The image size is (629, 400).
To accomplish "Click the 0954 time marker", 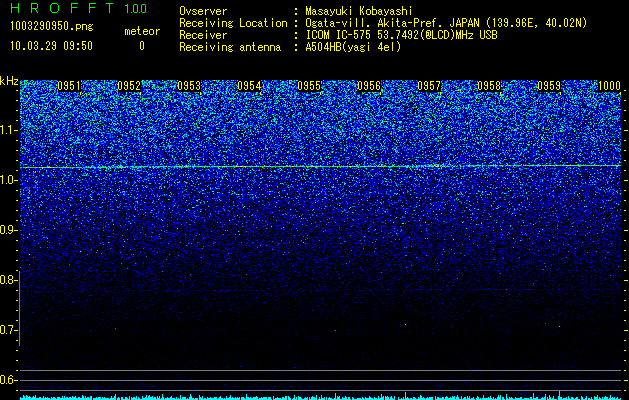I will pos(249,86).
